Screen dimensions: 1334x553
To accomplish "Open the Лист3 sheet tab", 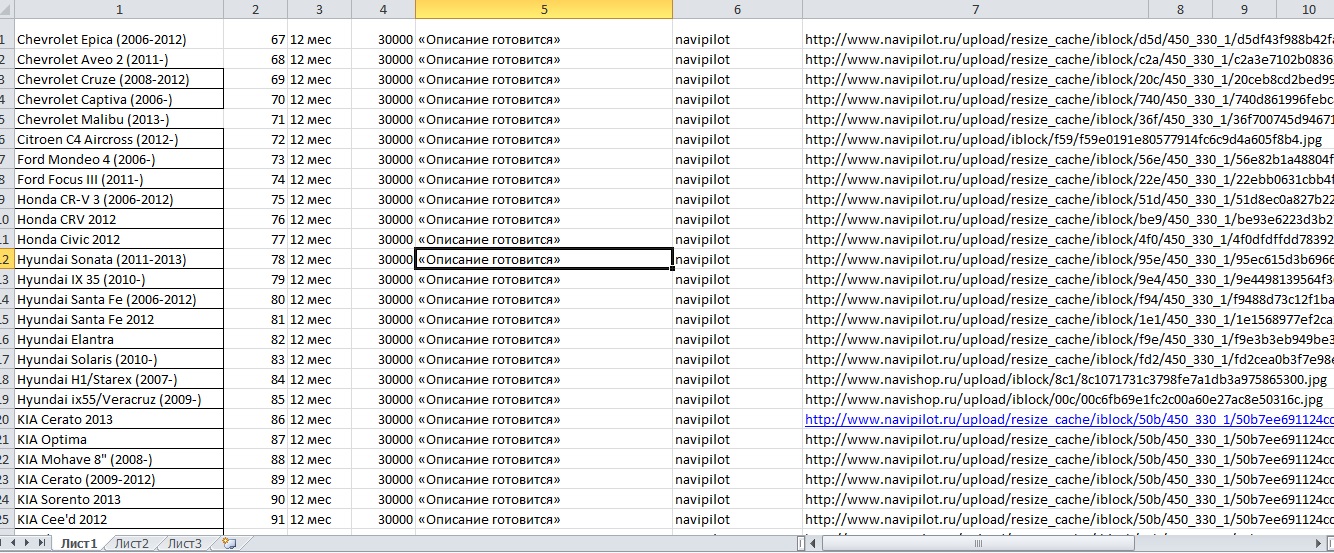I will pos(184,544).
